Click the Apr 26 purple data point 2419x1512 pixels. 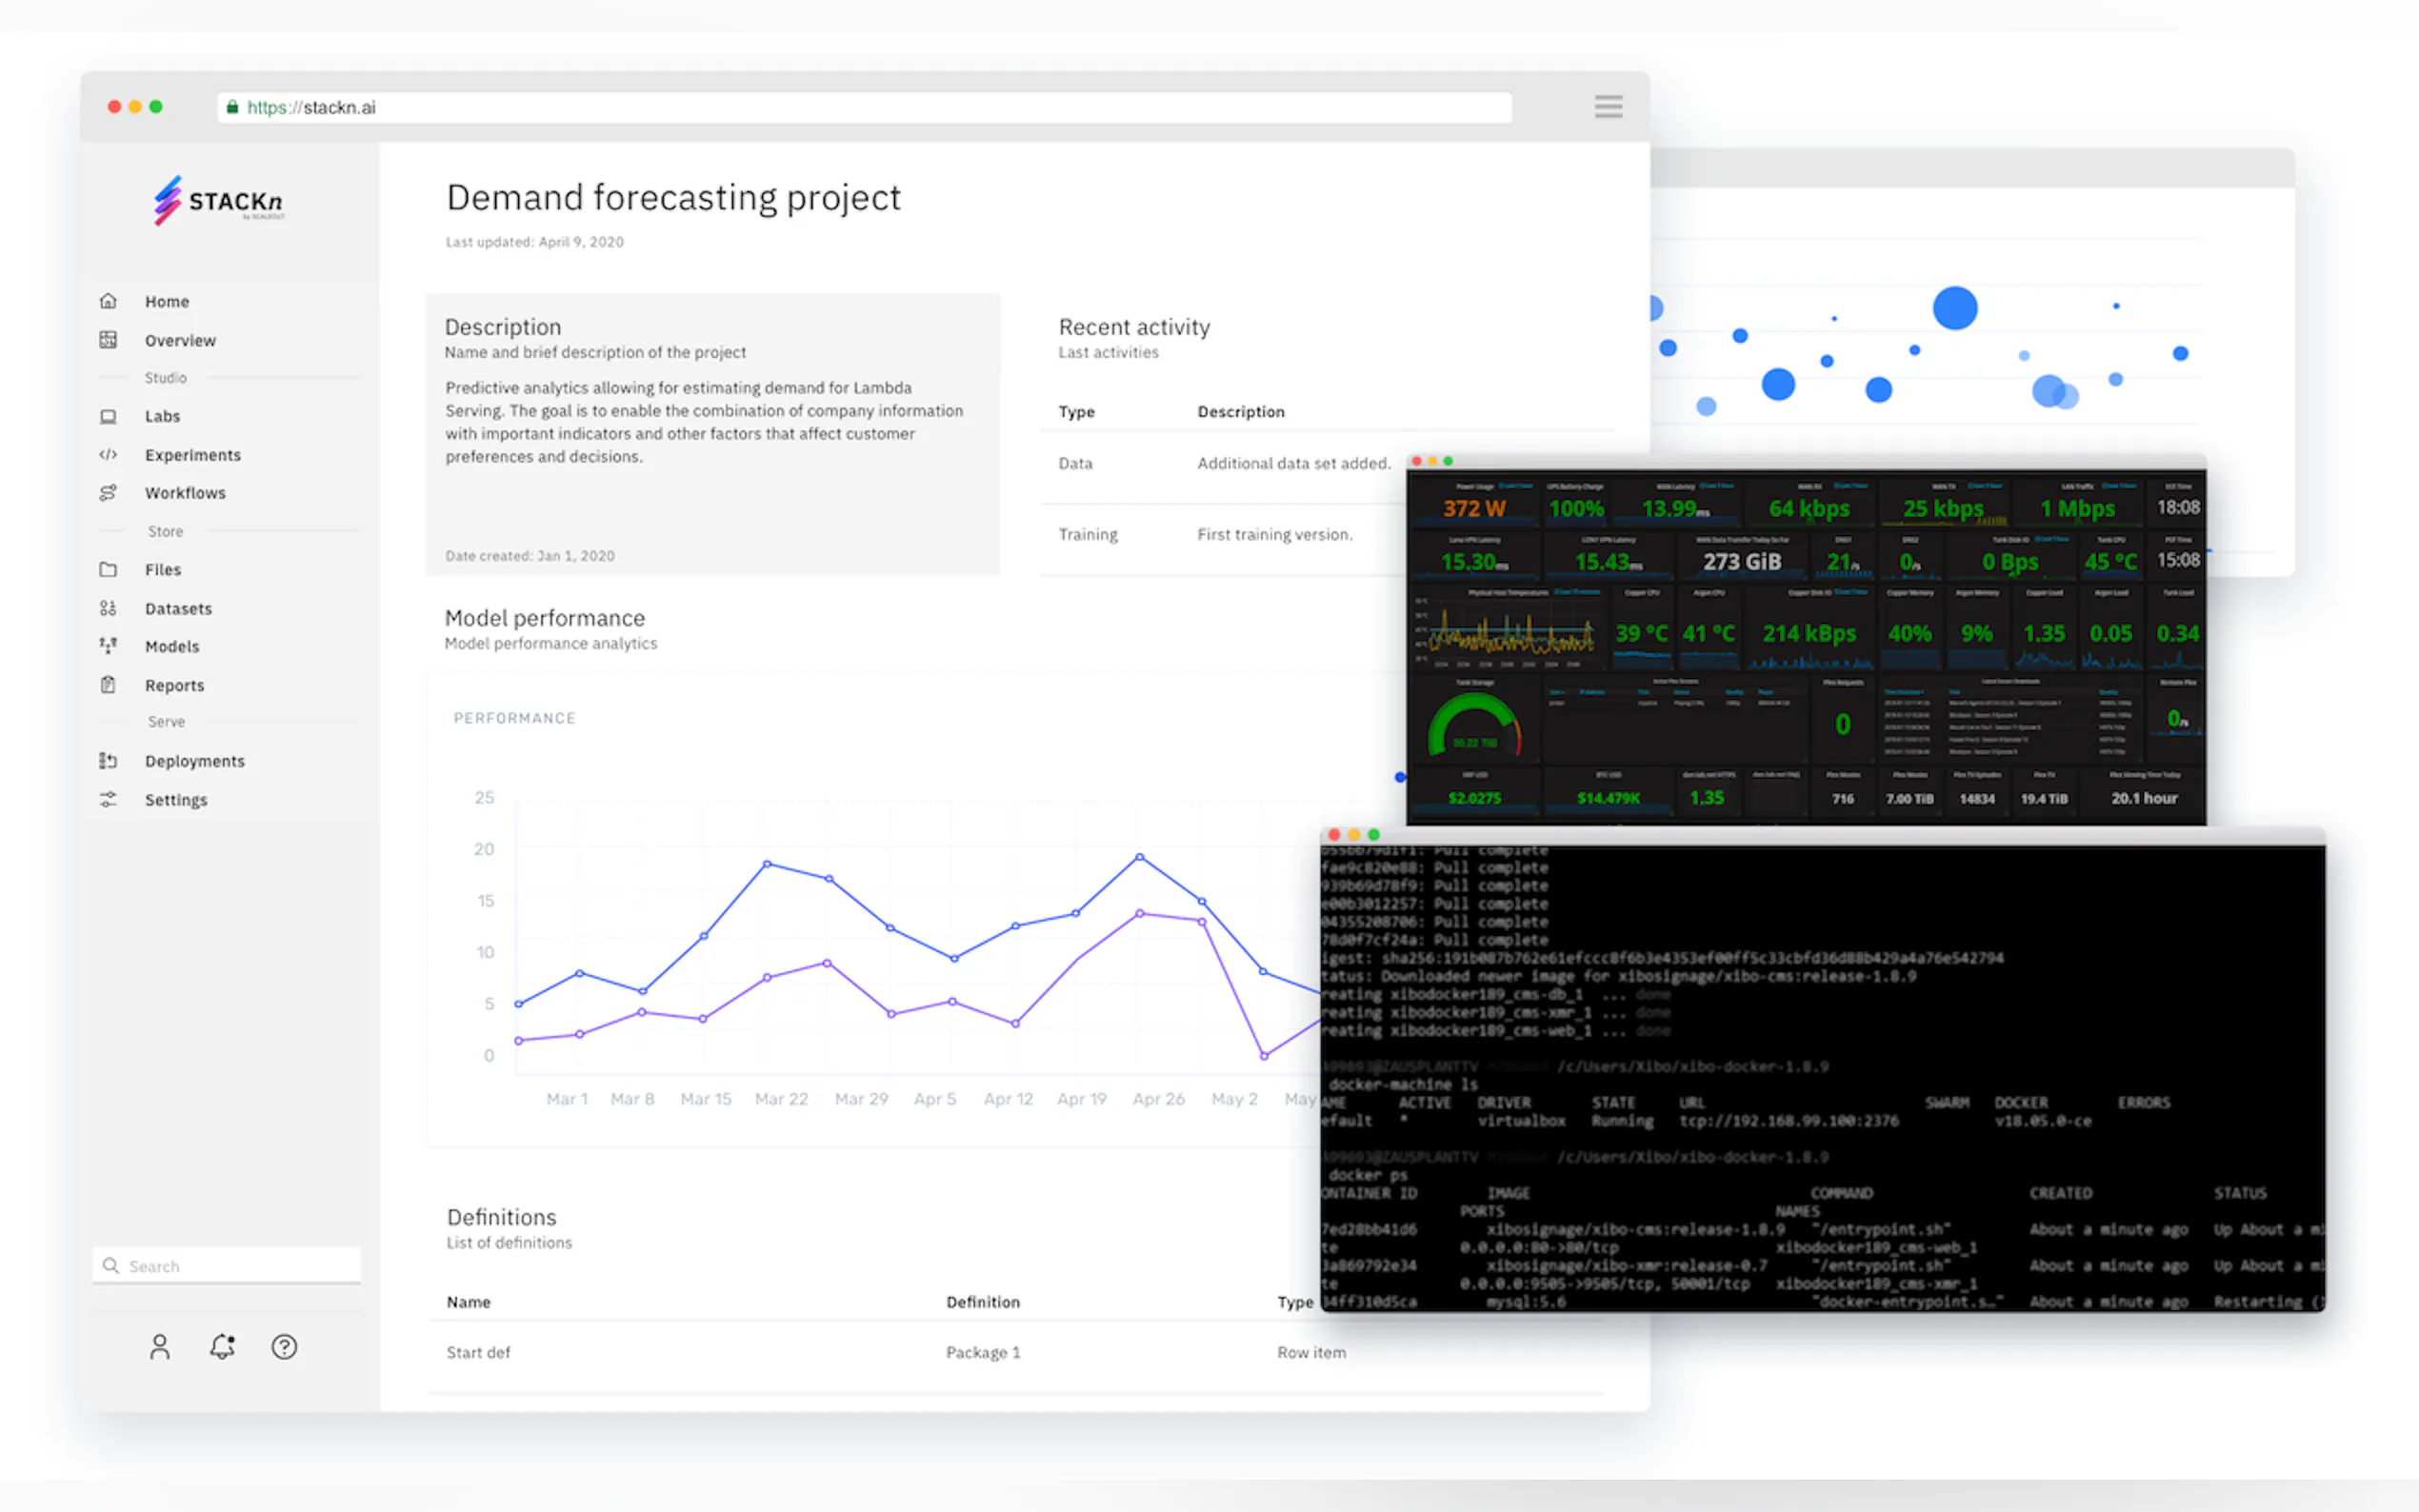coord(1139,913)
